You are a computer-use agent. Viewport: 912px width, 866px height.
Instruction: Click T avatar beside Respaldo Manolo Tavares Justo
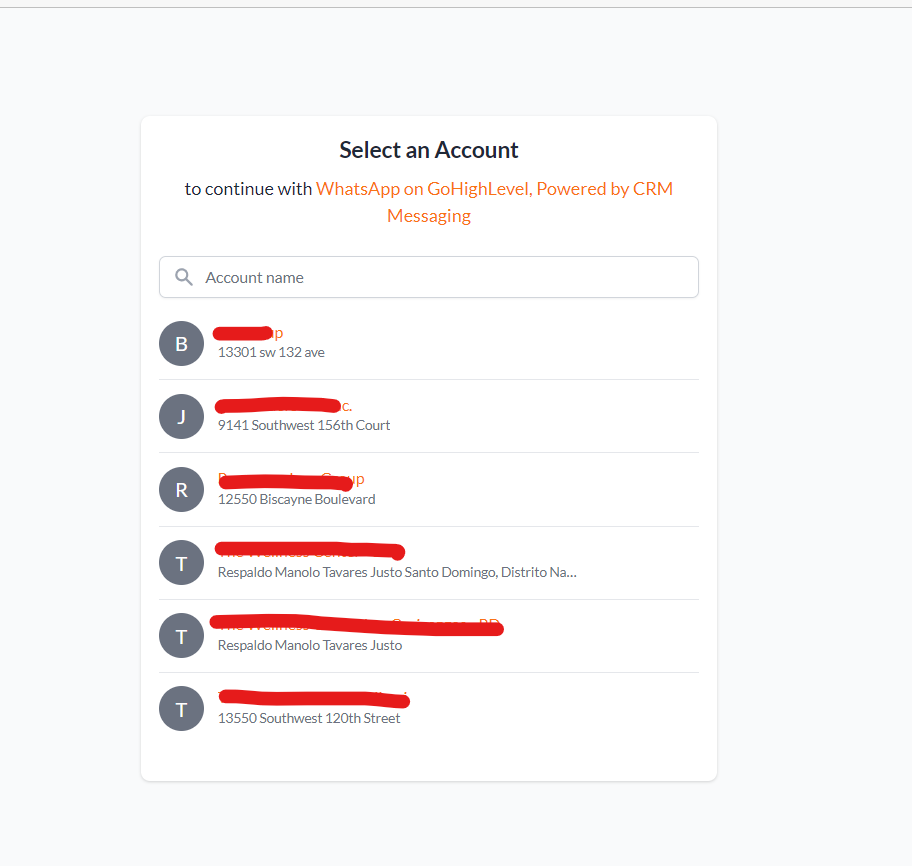pyautogui.click(x=181, y=636)
